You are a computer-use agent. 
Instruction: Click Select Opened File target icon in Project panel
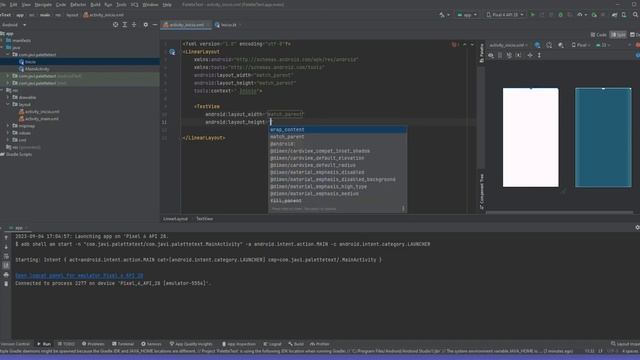[116, 25]
